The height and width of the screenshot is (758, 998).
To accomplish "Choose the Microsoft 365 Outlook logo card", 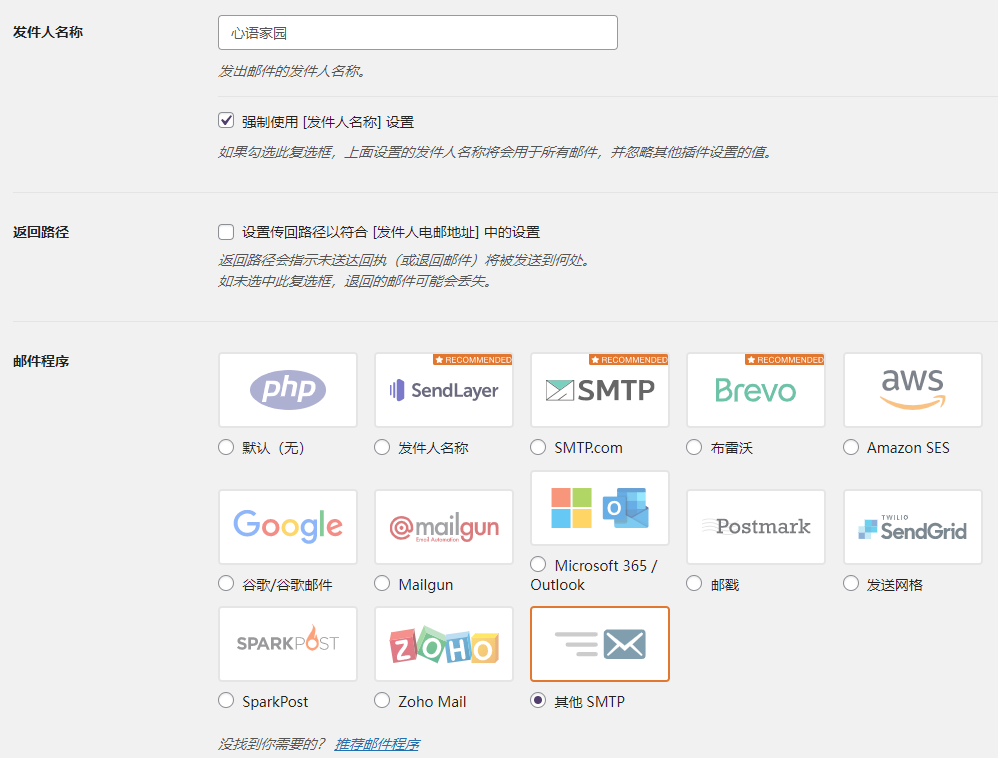I will pyautogui.click(x=600, y=508).
